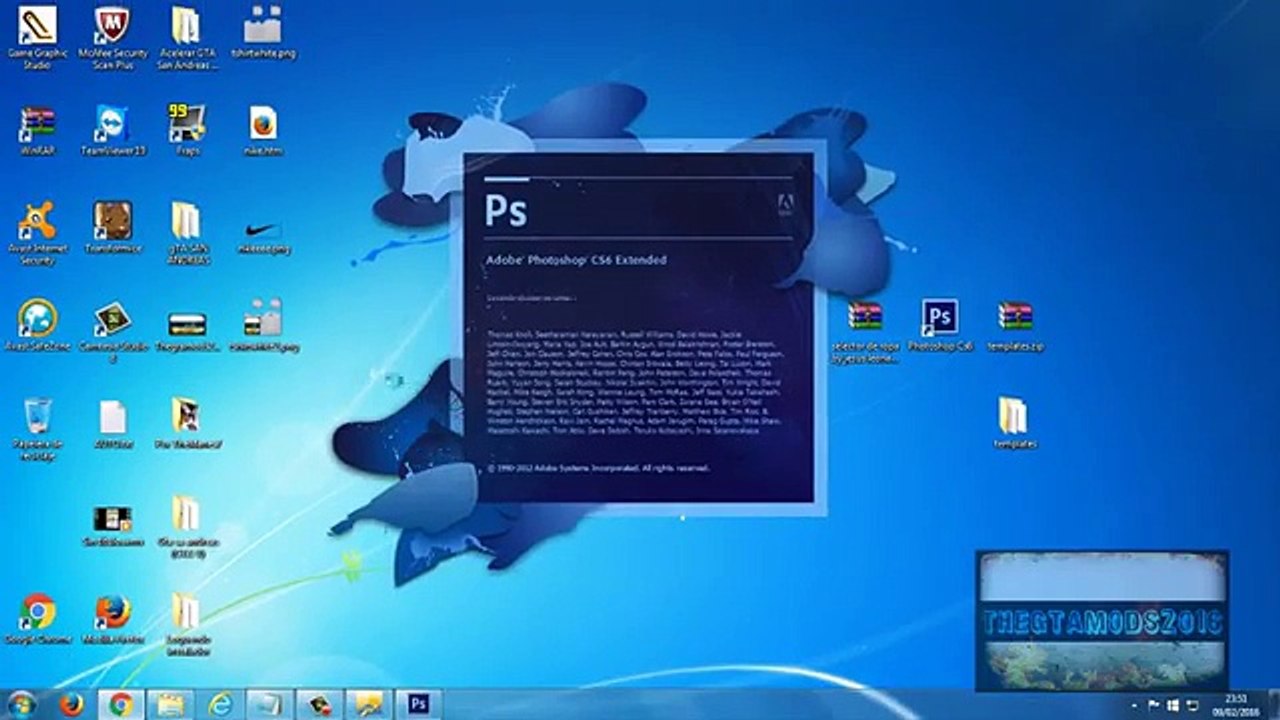Image resolution: width=1280 pixels, height=720 pixels.
Task: Switch to Photoshop on the taskbar
Action: pyautogui.click(x=418, y=704)
